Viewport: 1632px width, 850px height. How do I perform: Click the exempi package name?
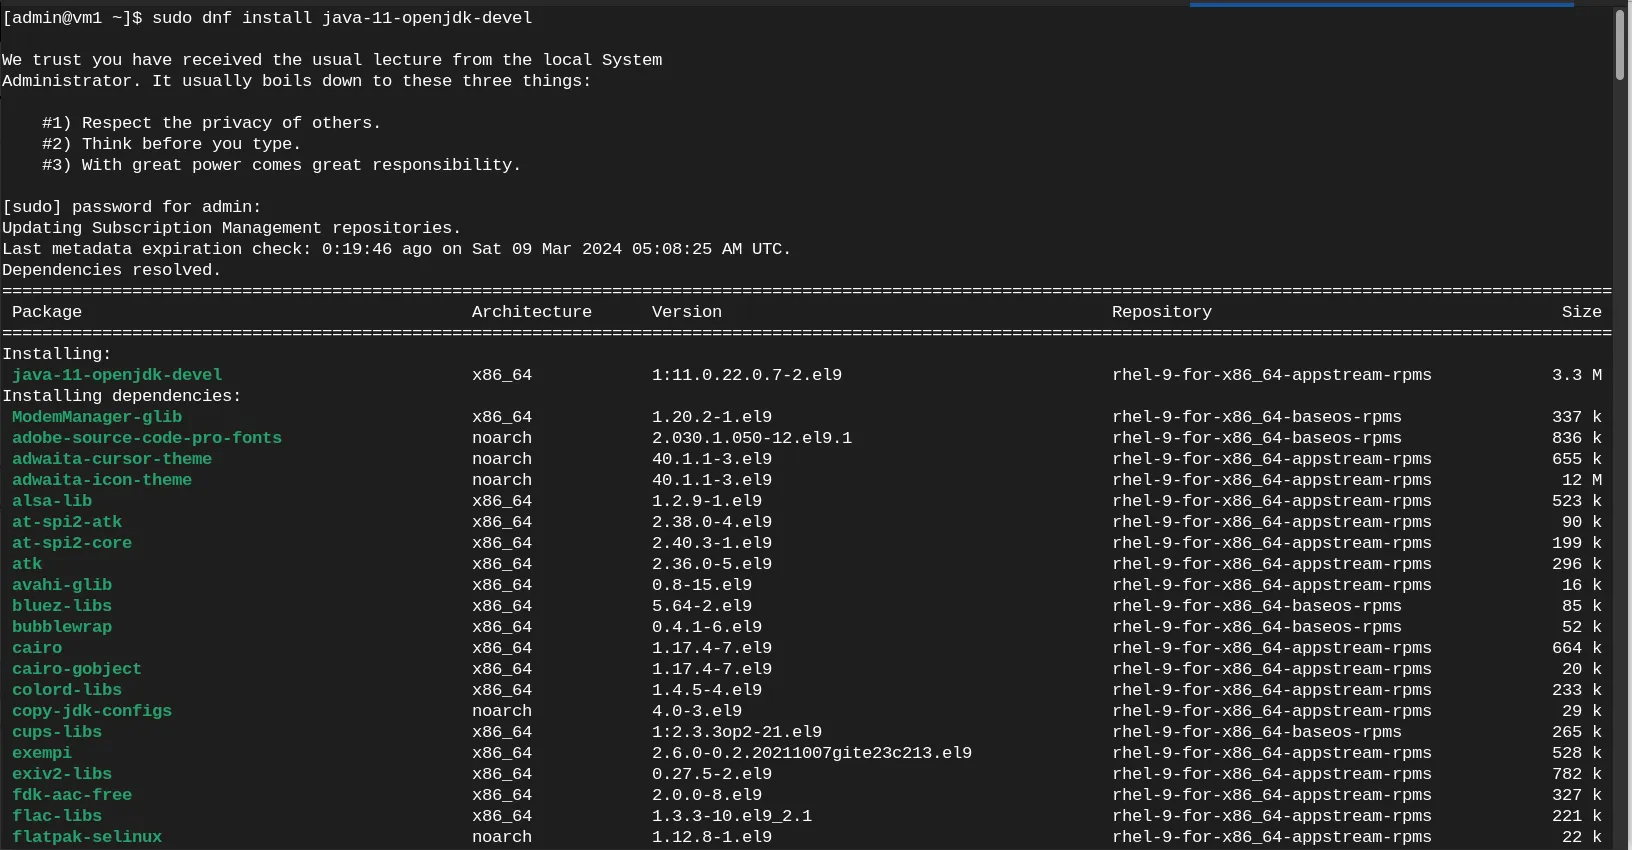pos(42,753)
